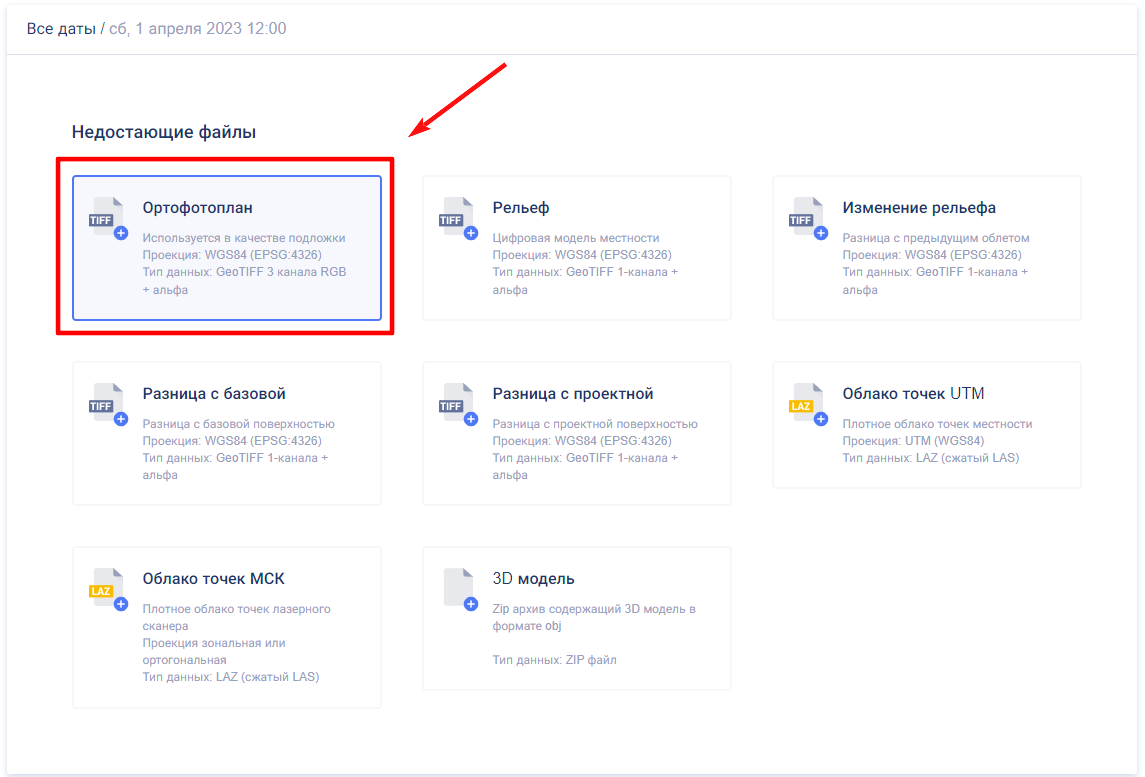Select the Облако точек UTM card title

coord(913,394)
